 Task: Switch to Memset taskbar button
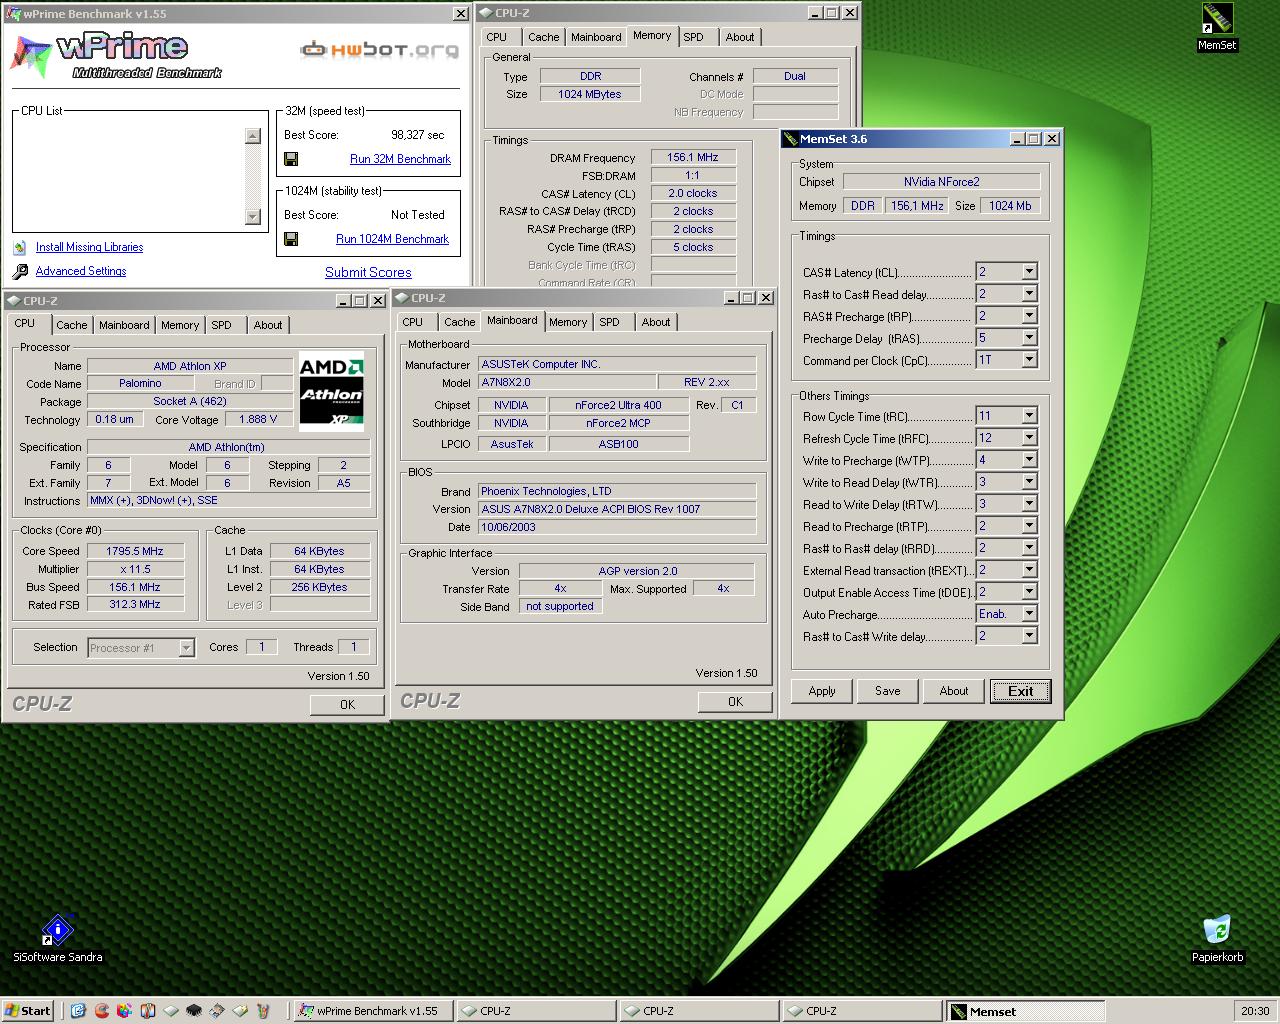tap(1026, 1011)
